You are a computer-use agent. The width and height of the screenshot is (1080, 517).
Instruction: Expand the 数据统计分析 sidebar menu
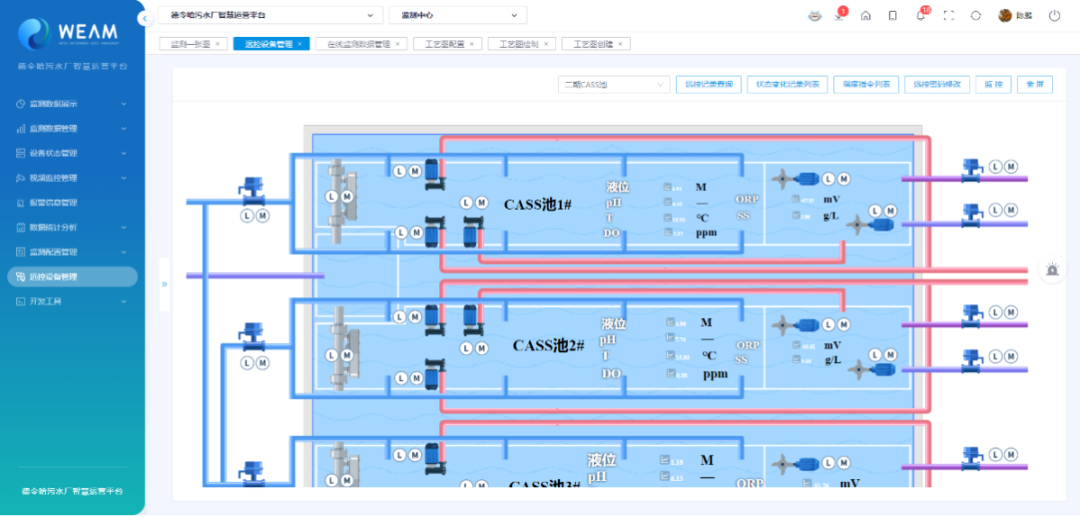point(72,227)
